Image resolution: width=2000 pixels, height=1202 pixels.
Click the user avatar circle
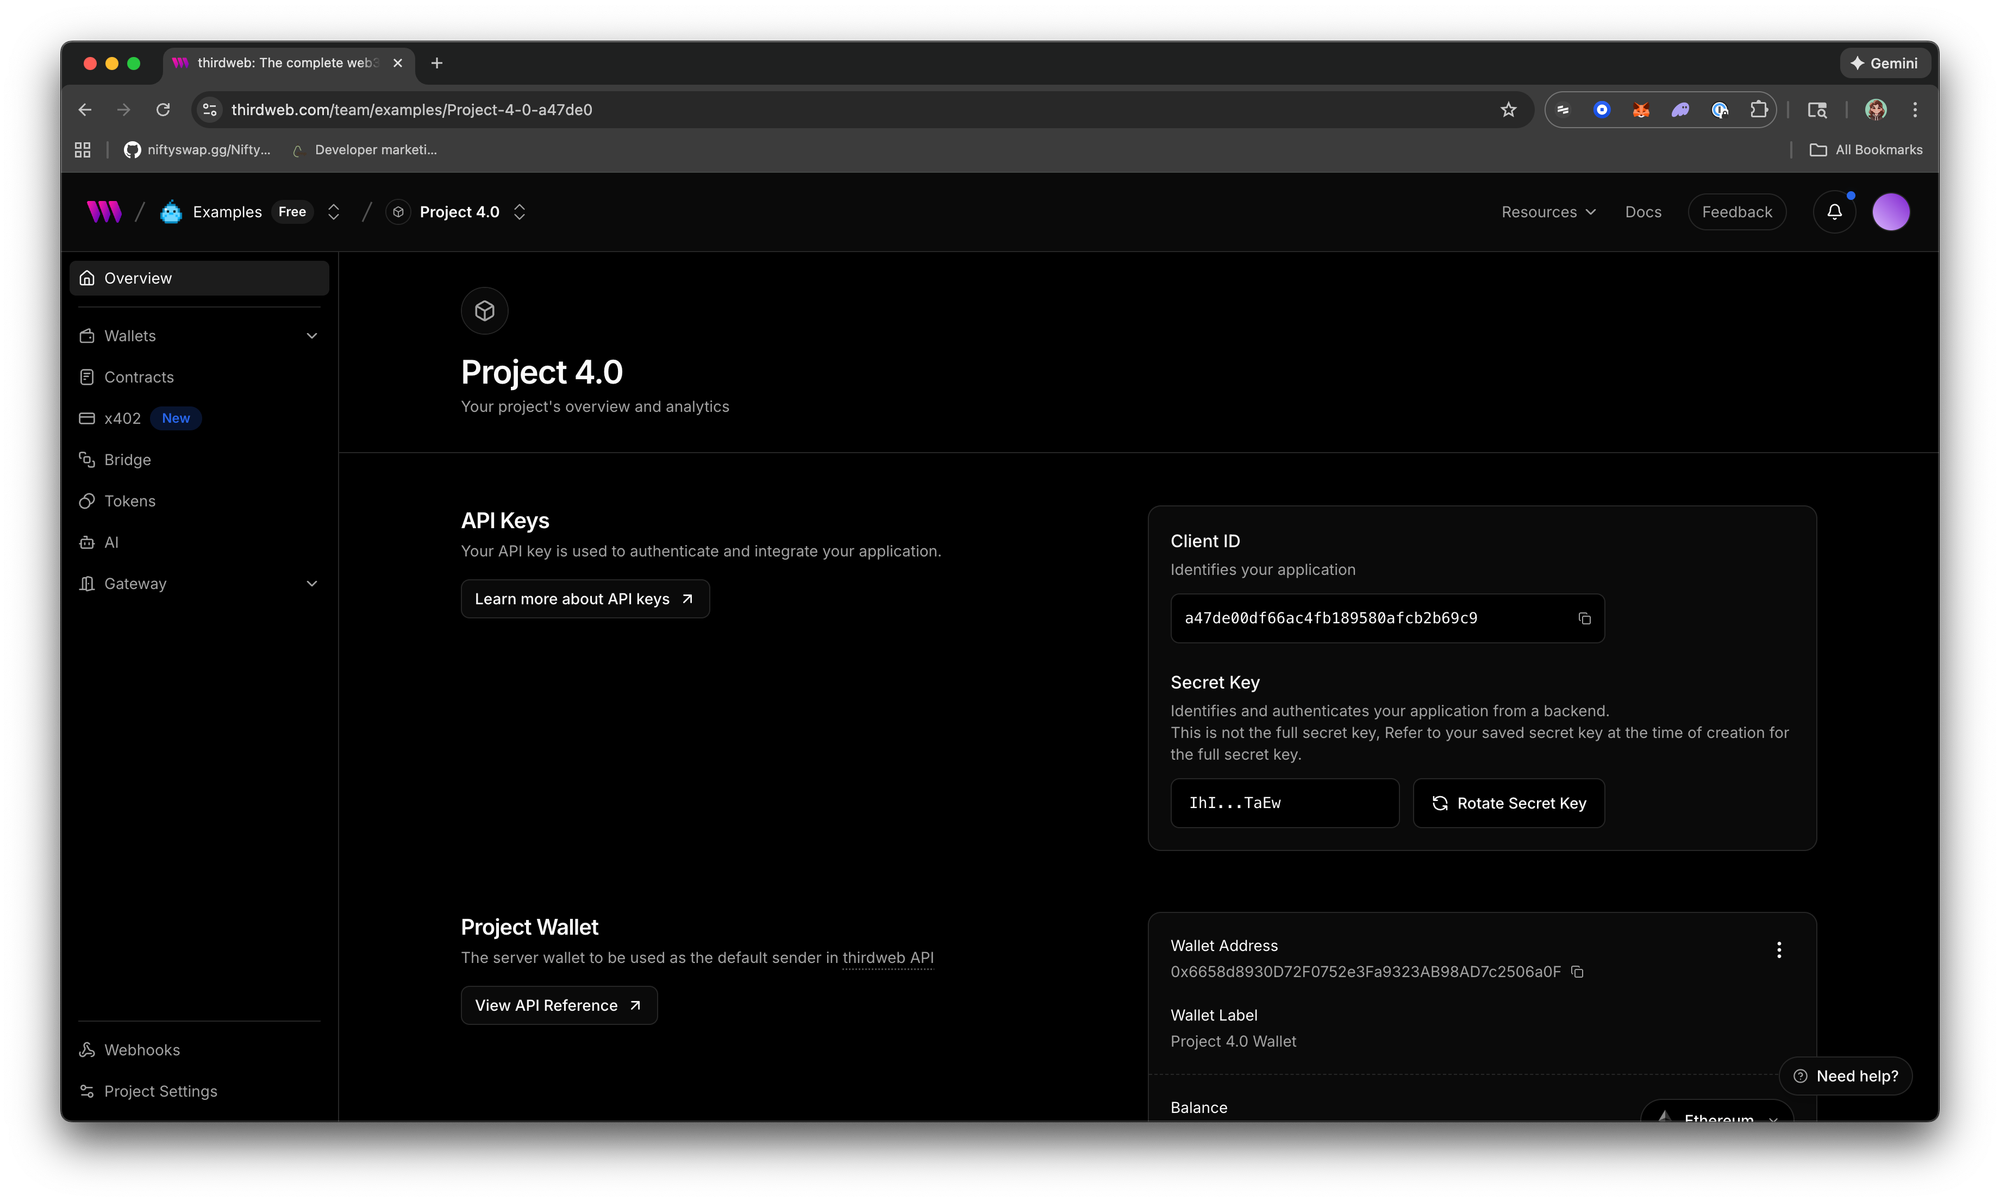click(x=1890, y=212)
